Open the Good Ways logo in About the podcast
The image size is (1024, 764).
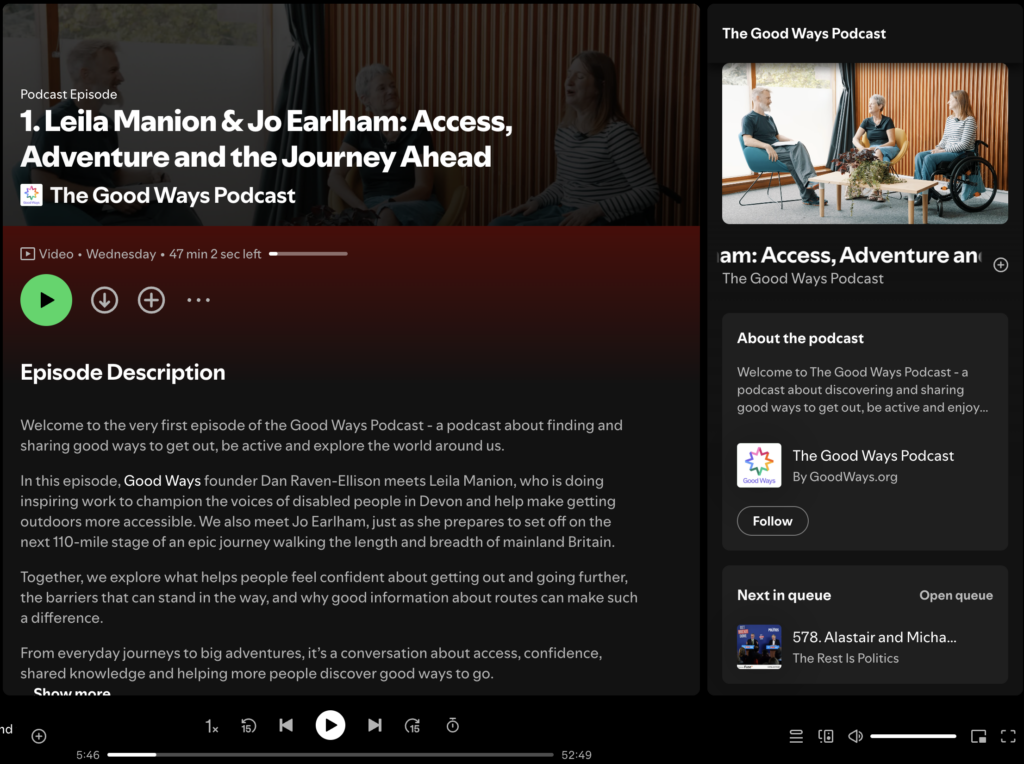pyautogui.click(x=759, y=465)
